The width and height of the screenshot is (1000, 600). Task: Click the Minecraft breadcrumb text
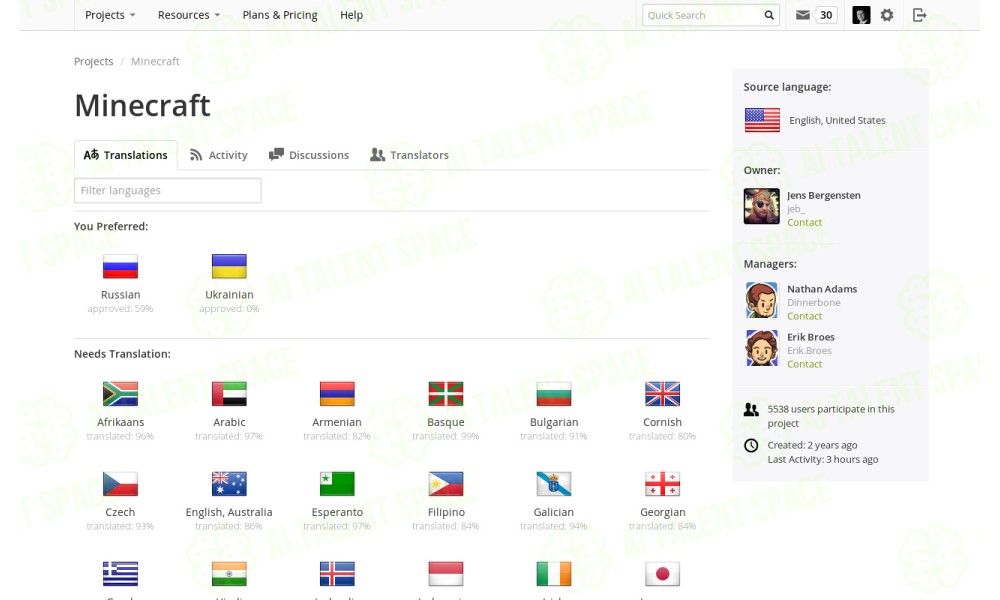tap(155, 61)
